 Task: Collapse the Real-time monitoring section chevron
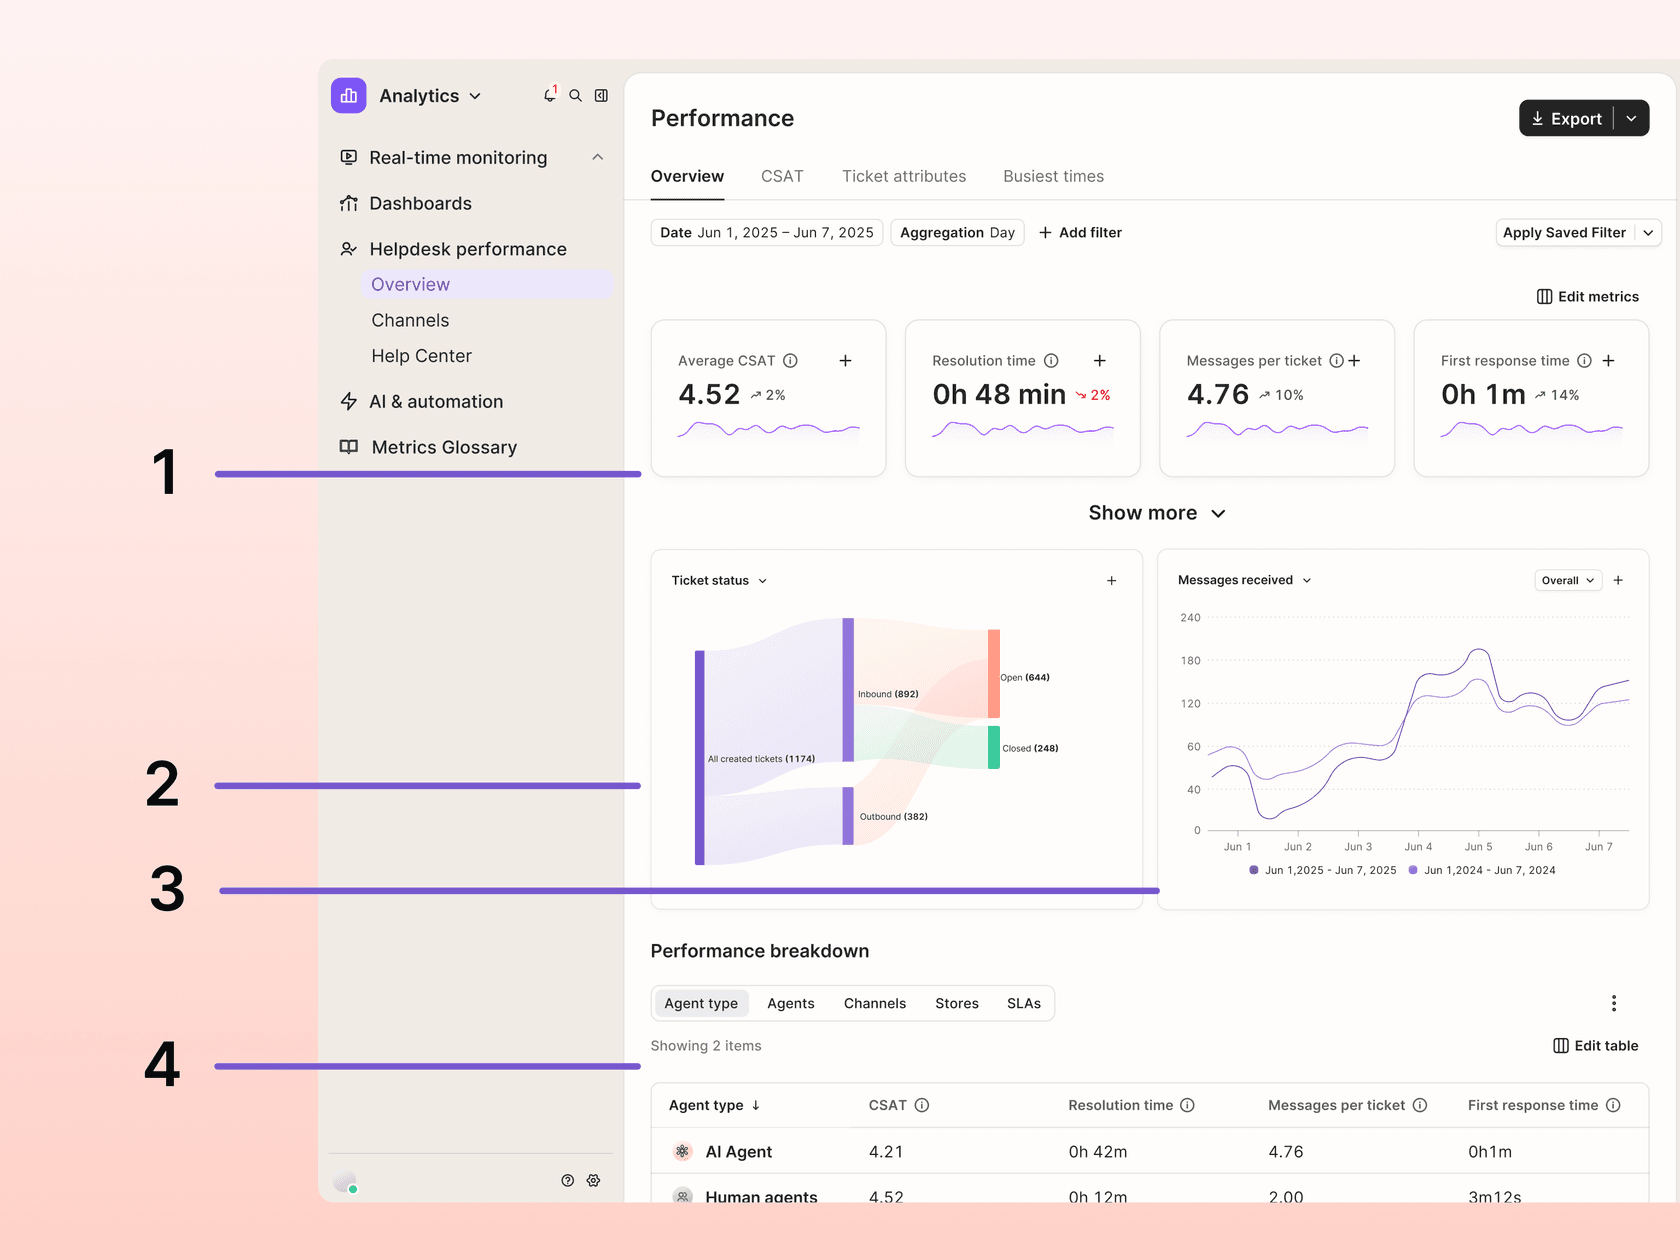point(597,157)
